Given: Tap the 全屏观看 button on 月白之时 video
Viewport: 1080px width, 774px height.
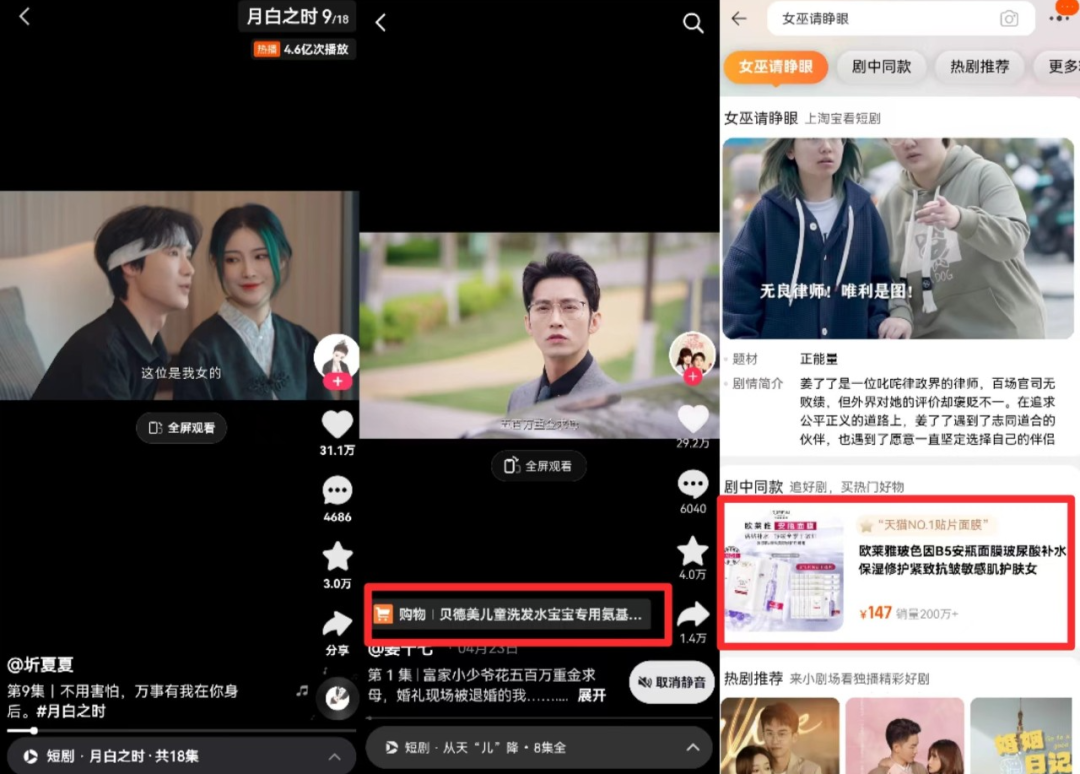Looking at the screenshot, I should pyautogui.click(x=181, y=428).
